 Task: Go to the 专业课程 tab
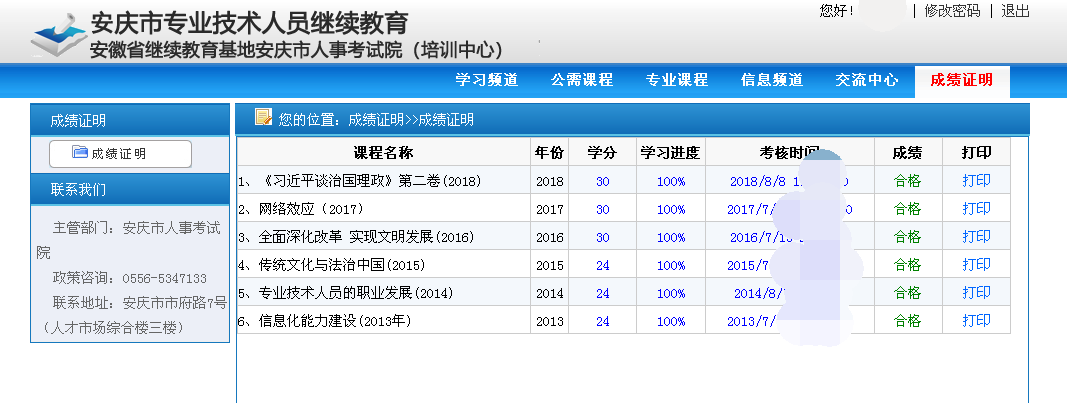click(x=676, y=81)
